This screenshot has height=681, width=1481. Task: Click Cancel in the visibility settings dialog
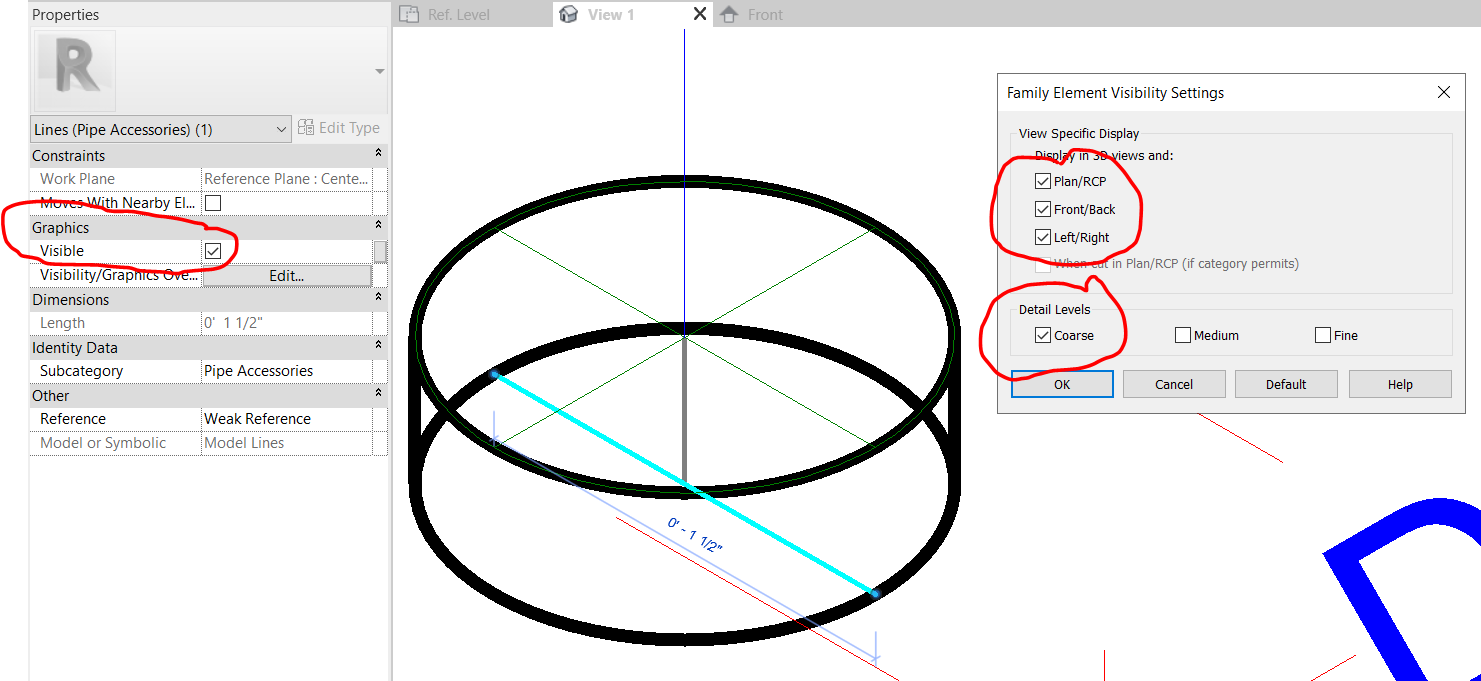pos(1174,384)
